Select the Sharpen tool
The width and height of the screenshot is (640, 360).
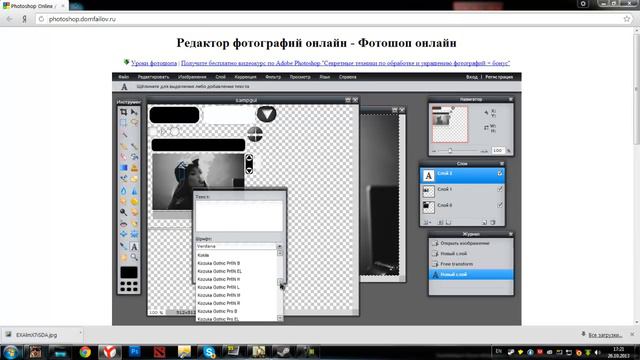click(x=134, y=190)
